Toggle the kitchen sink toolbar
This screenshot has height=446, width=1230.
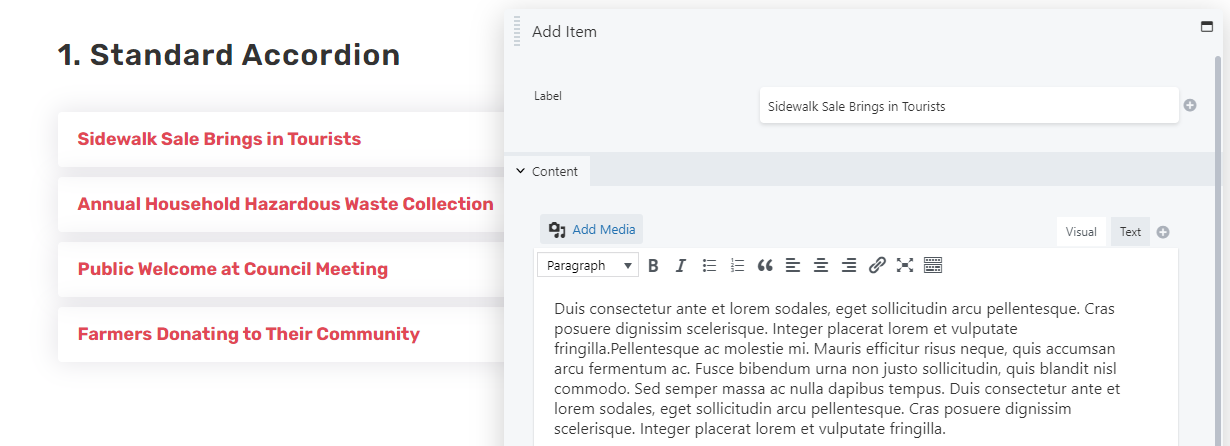click(933, 265)
